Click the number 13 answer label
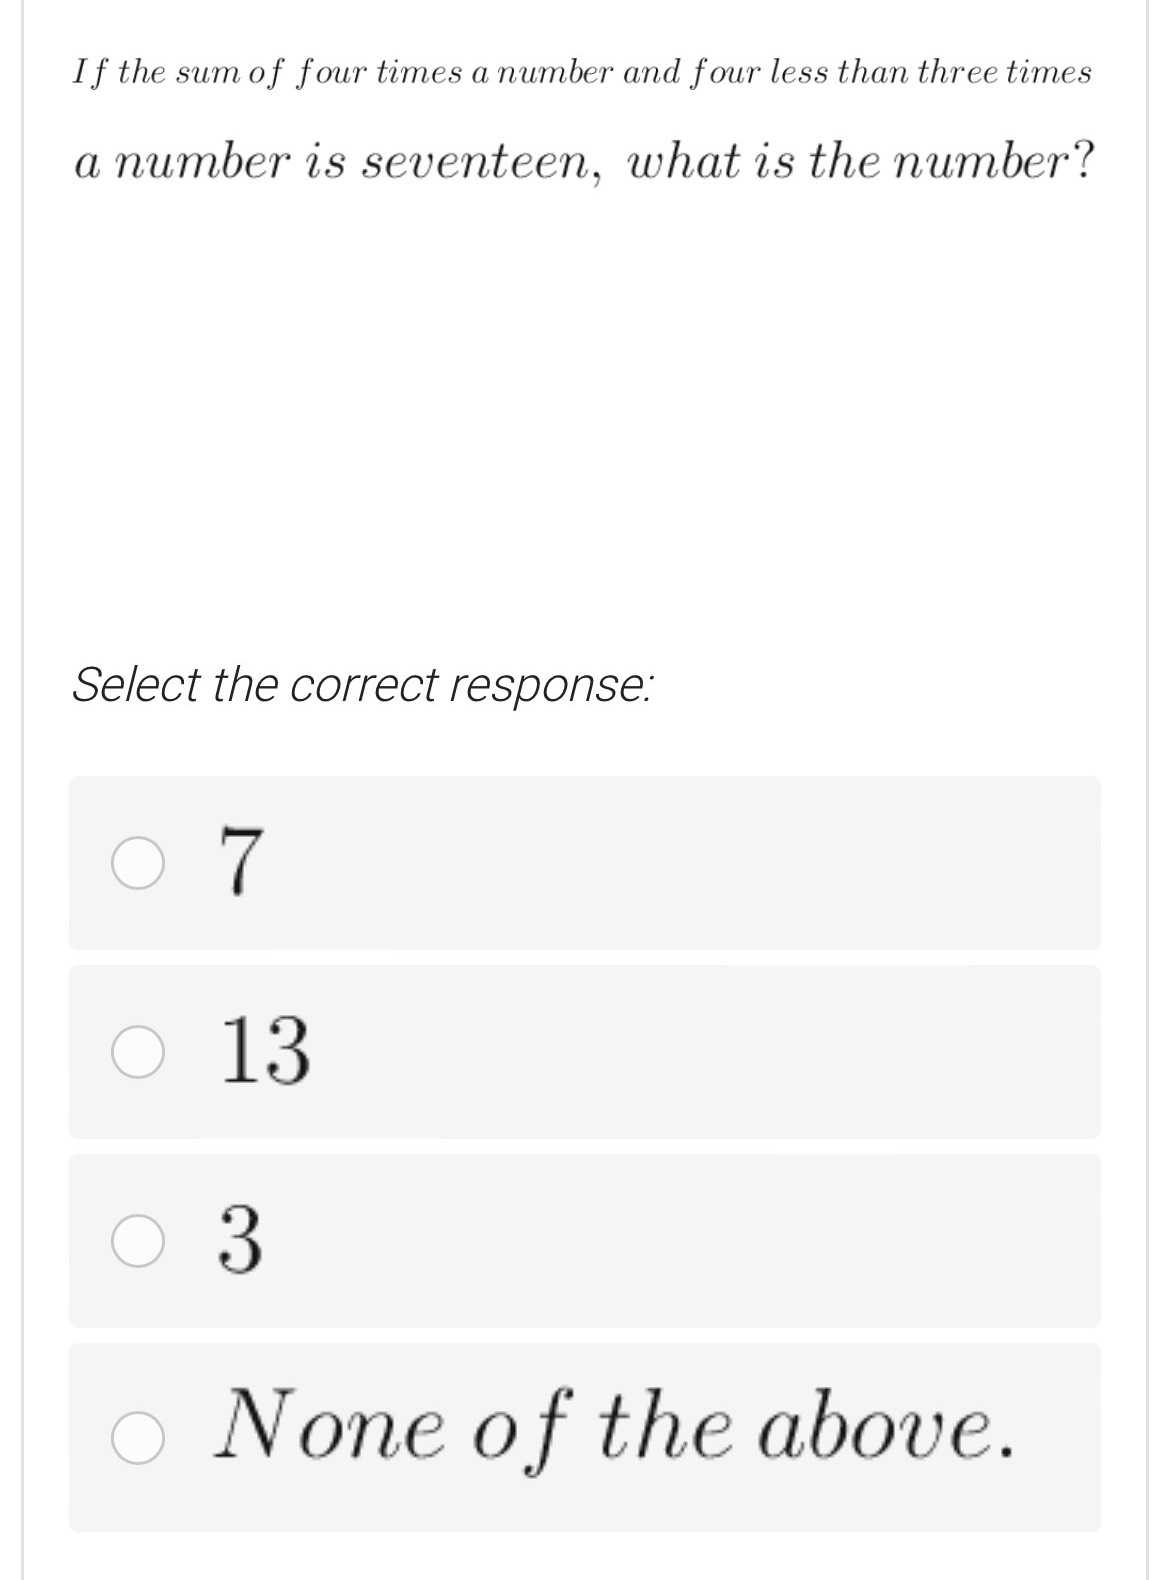The width and height of the screenshot is (1158, 1580). coord(265,1050)
